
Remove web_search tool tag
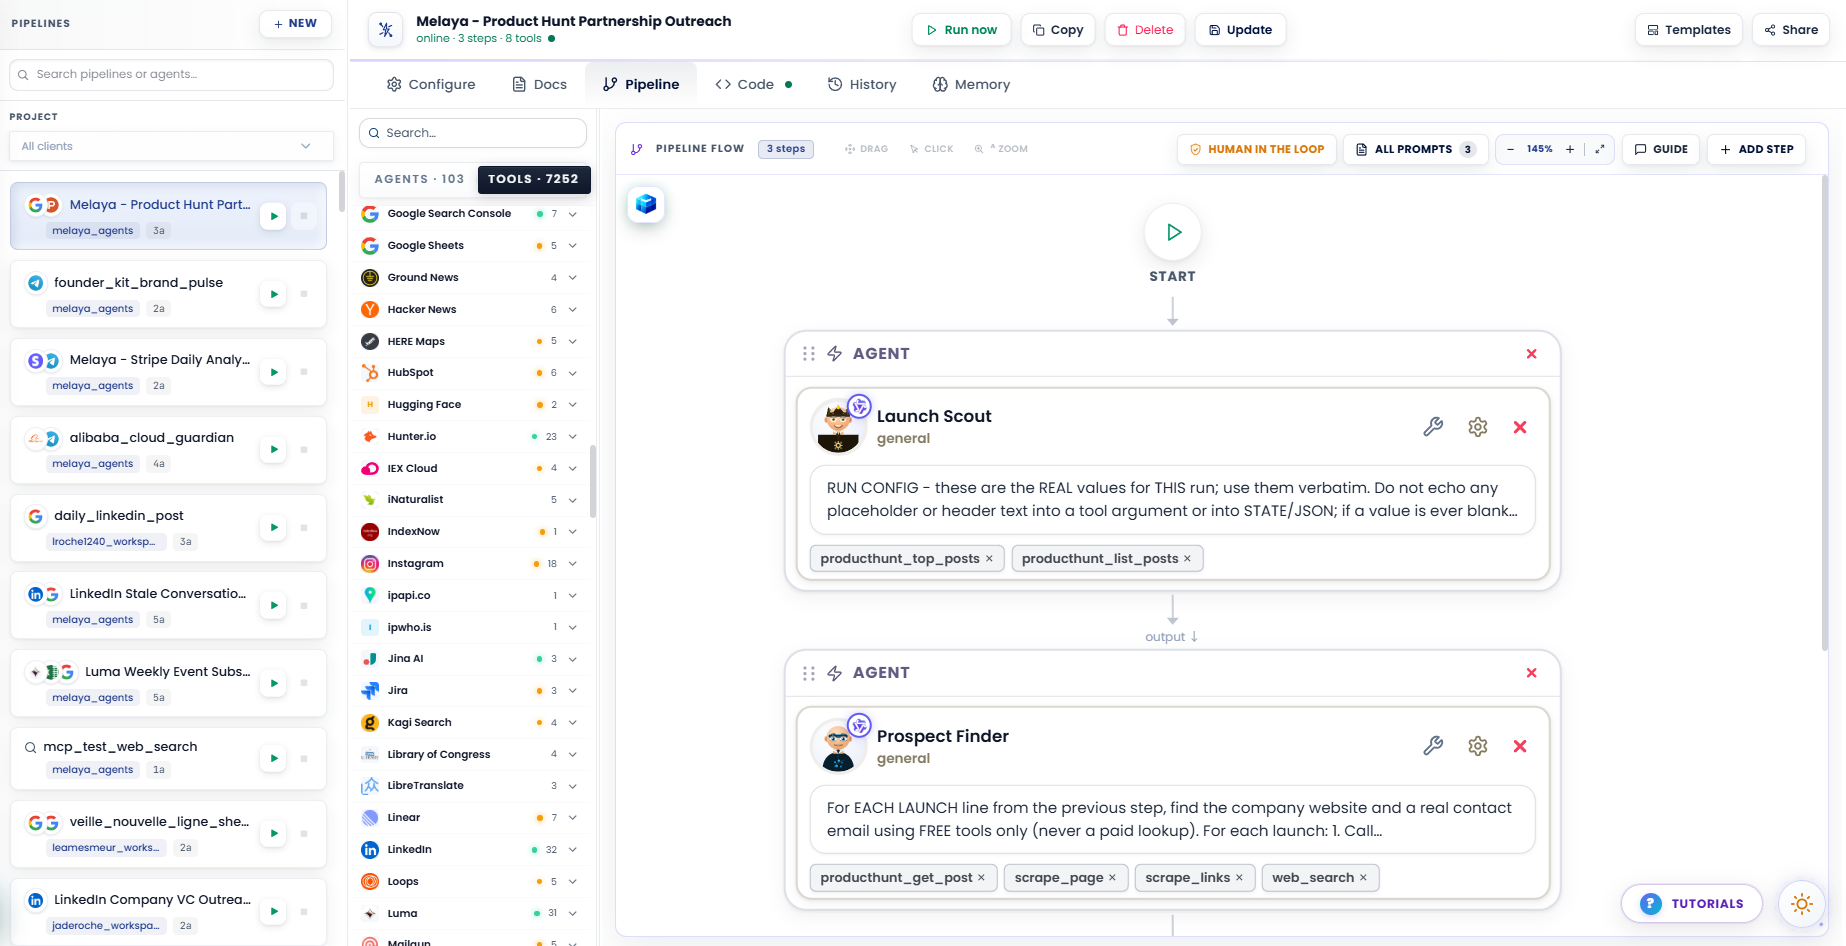point(1363,878)
